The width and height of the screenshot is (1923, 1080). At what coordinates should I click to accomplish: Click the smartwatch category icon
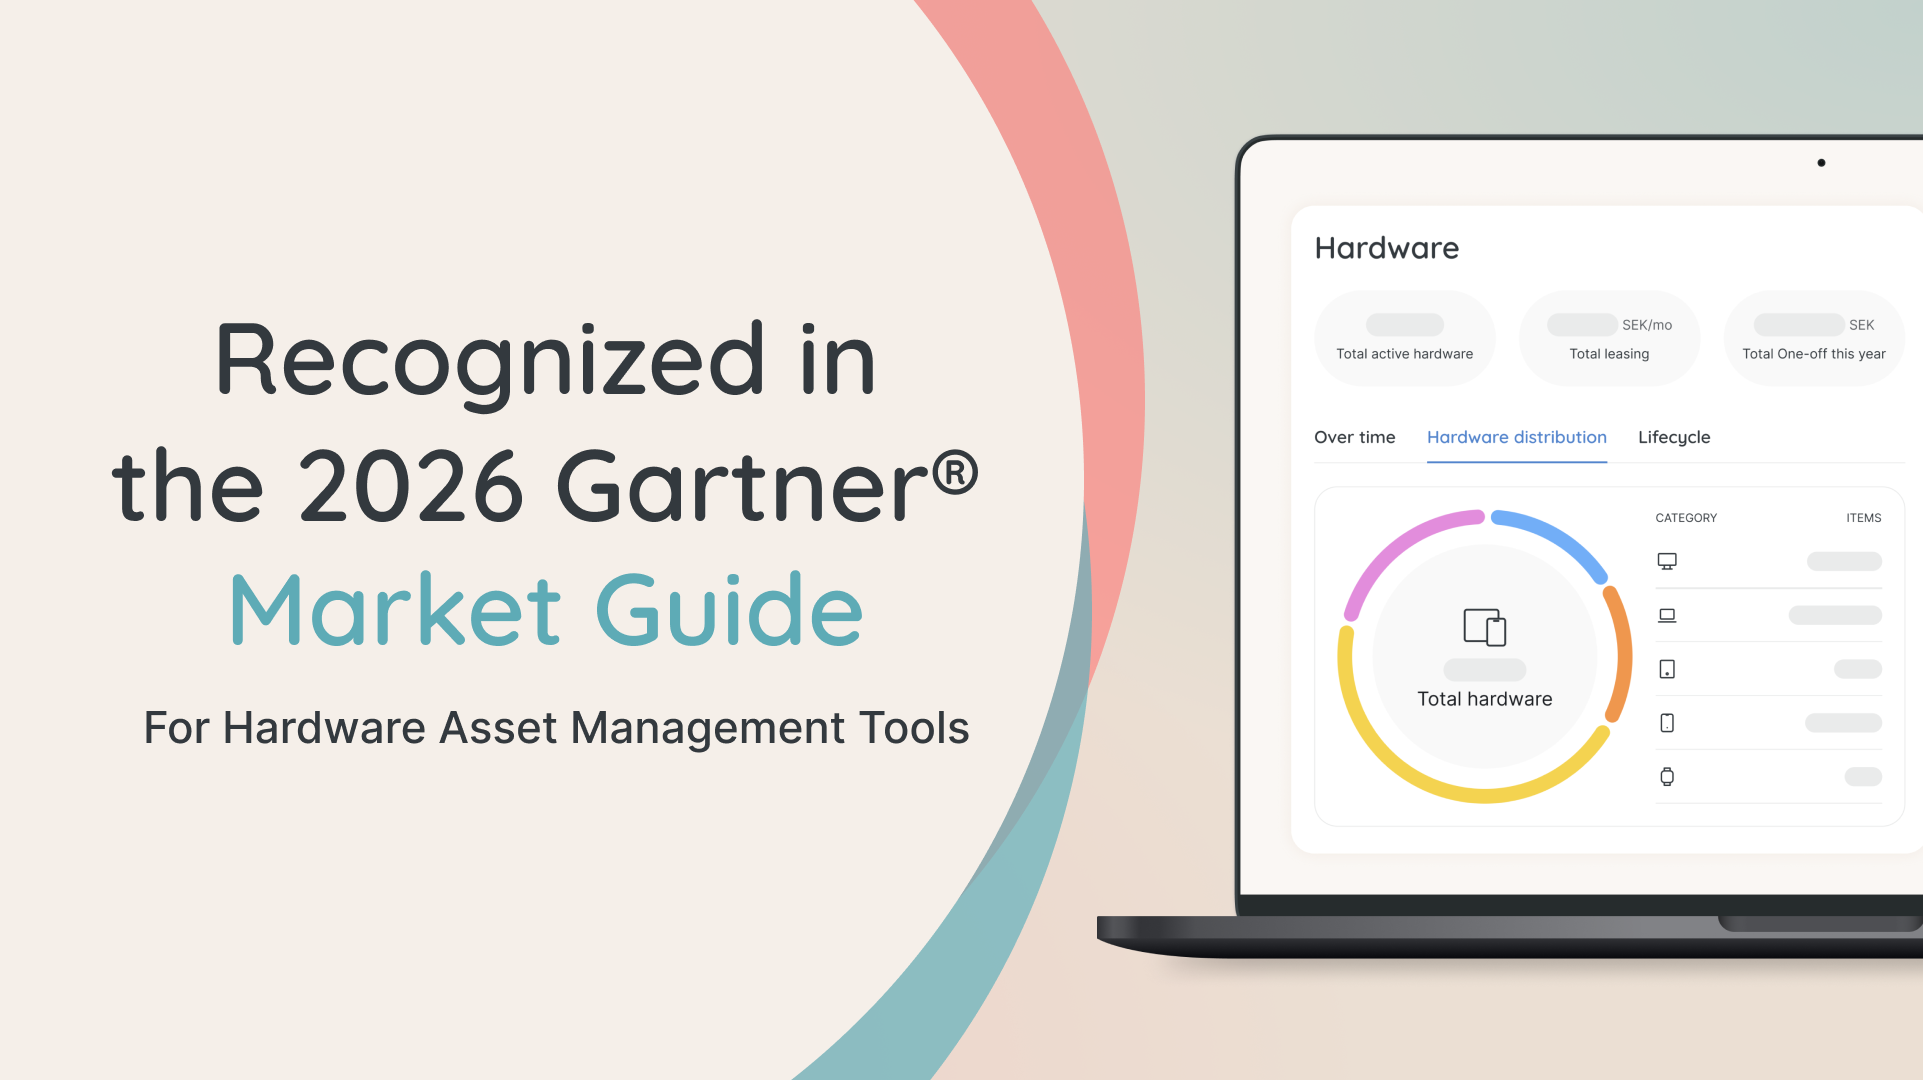1666,777
